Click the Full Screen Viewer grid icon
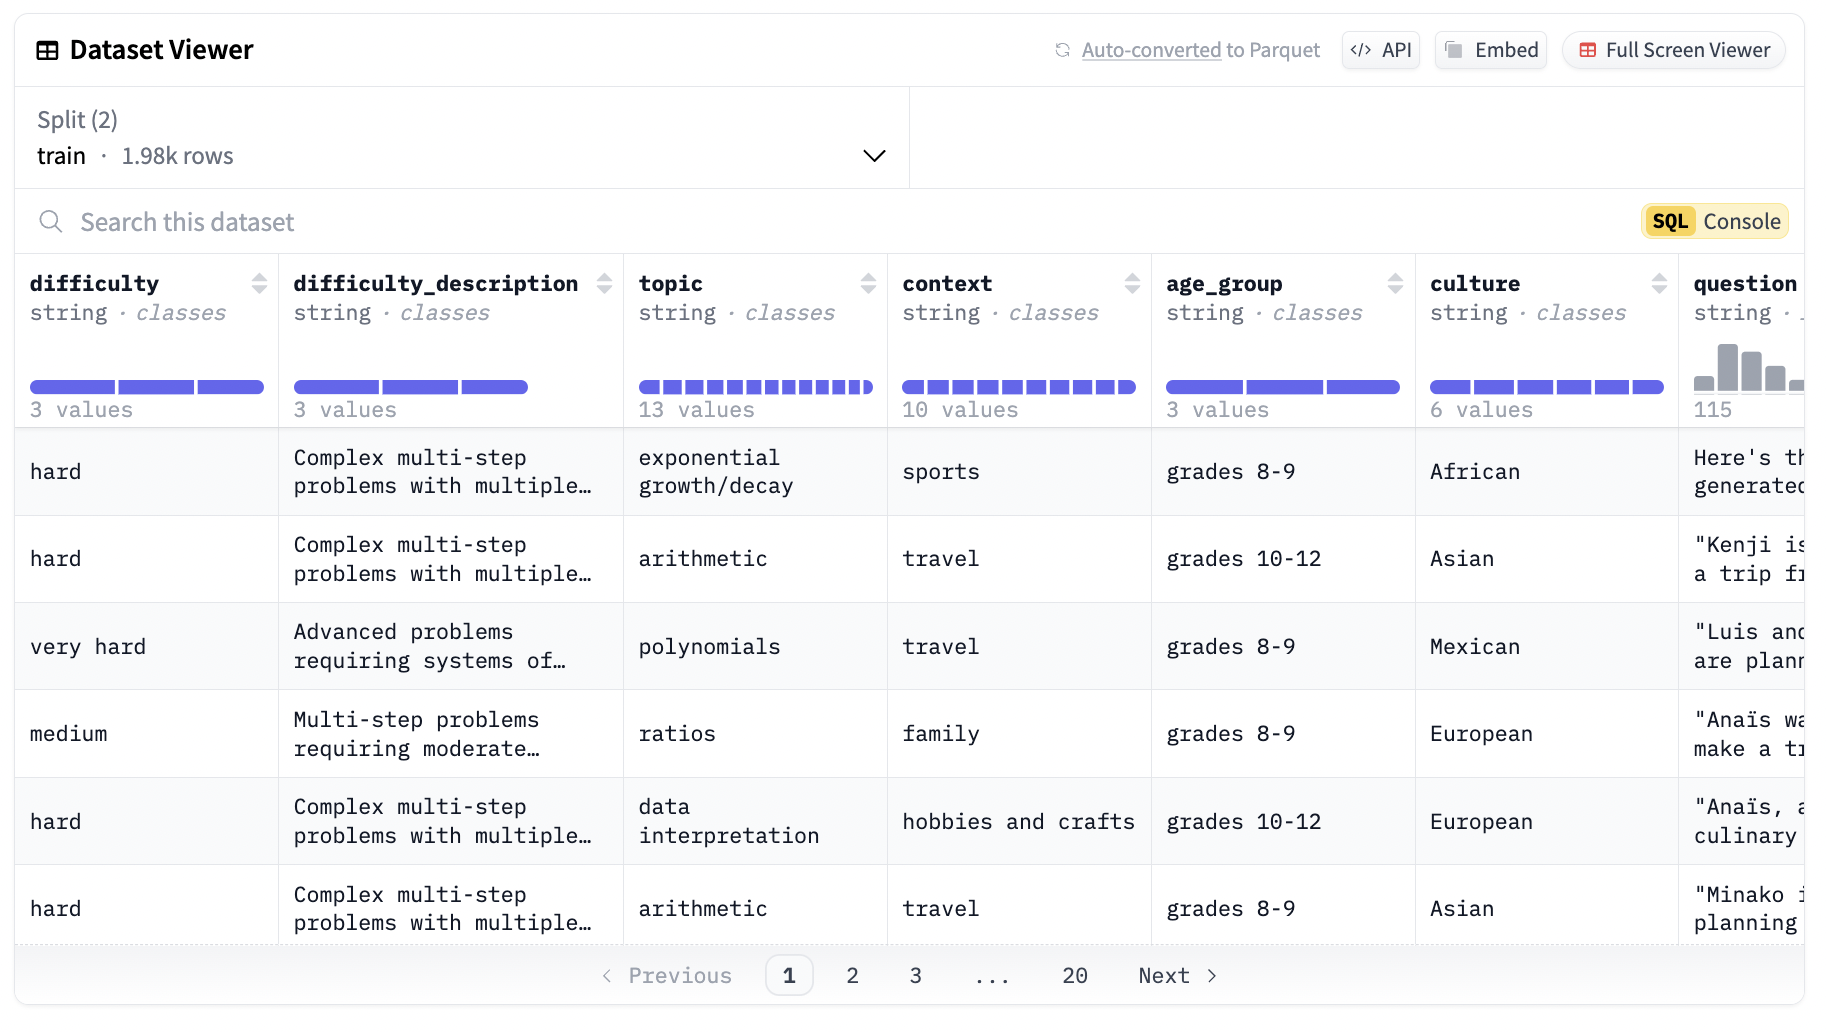 pyautogui.click(x=1590, y=49)
